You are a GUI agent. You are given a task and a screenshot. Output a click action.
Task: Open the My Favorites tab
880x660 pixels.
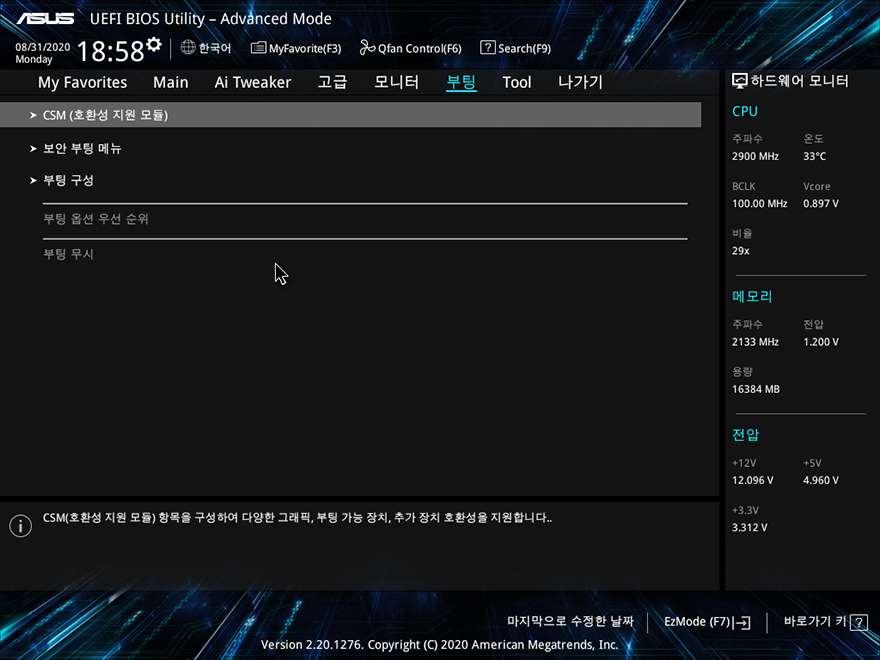pos(82,82)
